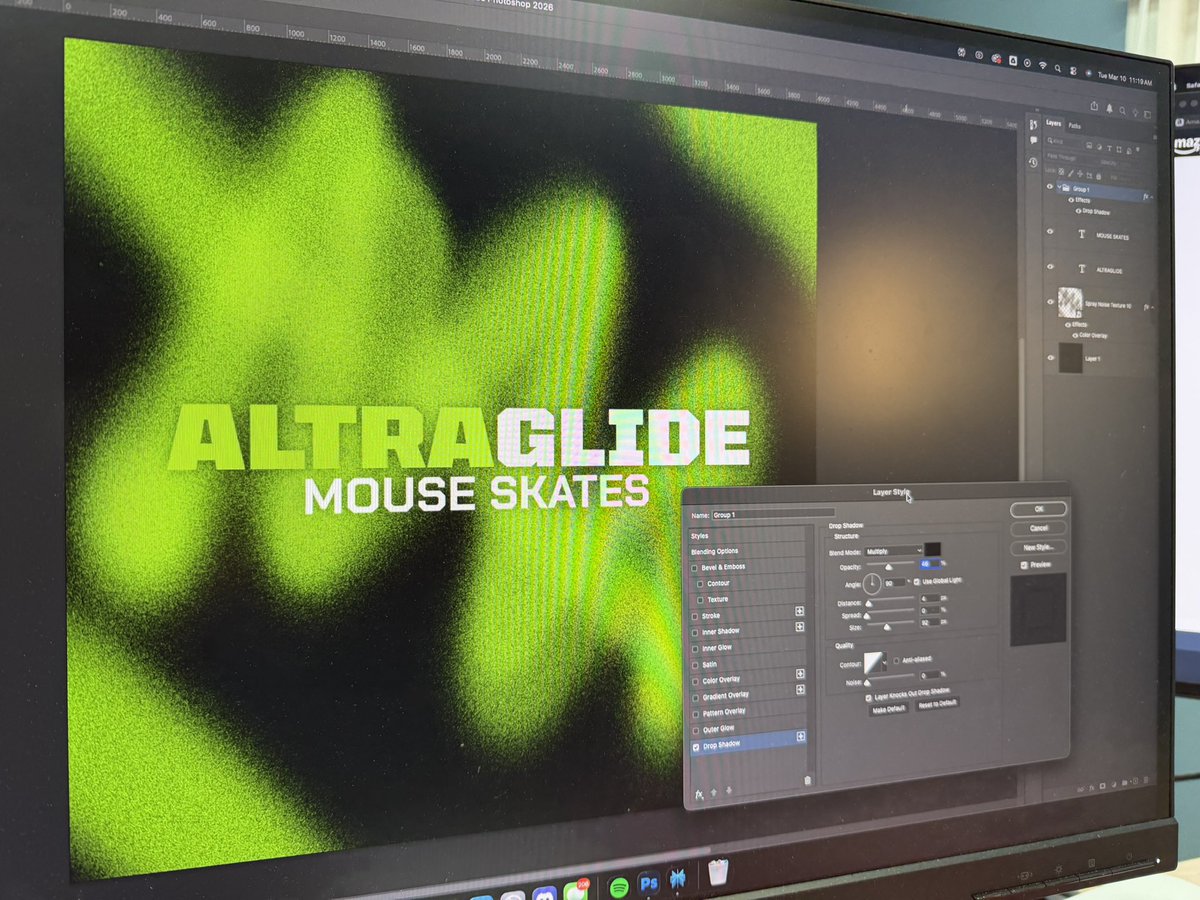Click the Noise slider handle

(867, 682)
